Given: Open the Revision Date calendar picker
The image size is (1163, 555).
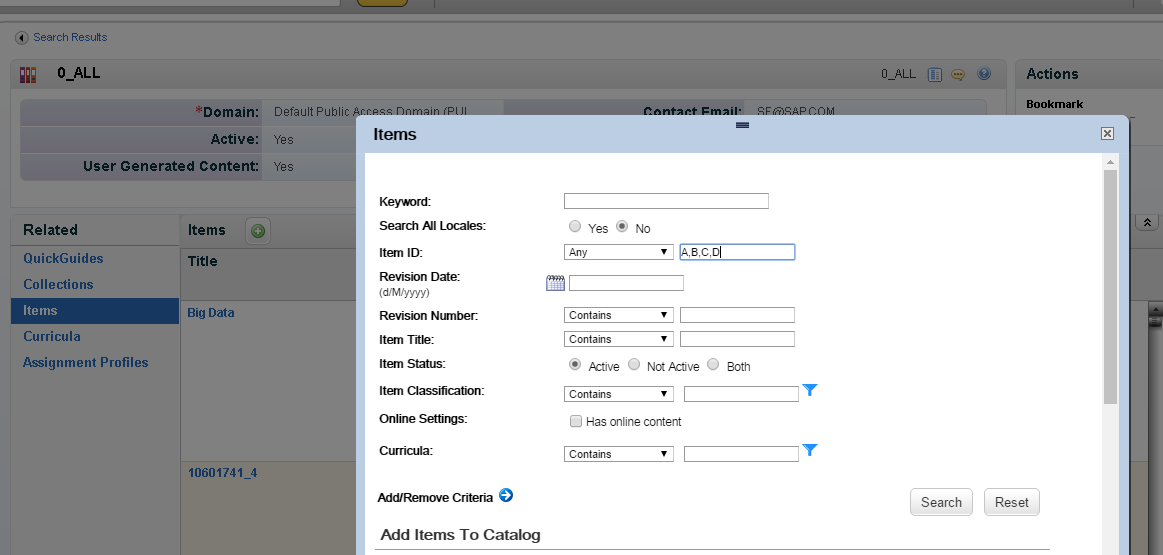Looking at the screenshot, I should point(556,283).
